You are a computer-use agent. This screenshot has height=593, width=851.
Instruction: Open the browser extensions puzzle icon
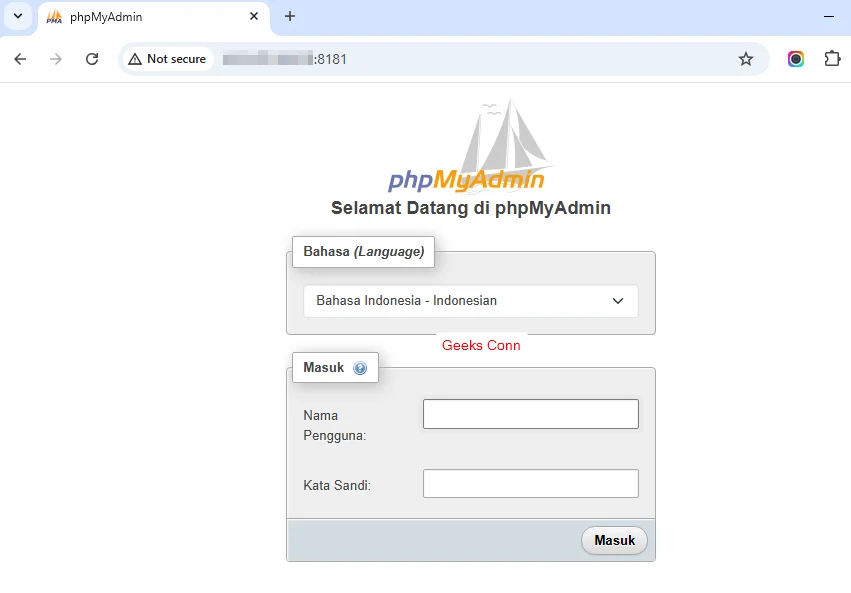click(x=833, y=59)
